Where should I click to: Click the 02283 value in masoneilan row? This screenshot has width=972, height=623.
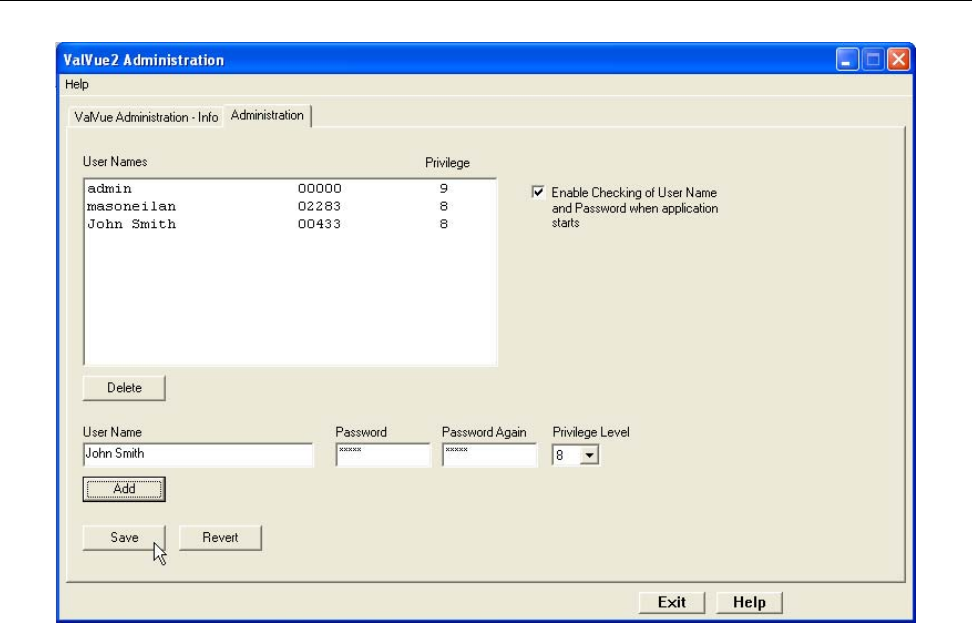point(319,206)
